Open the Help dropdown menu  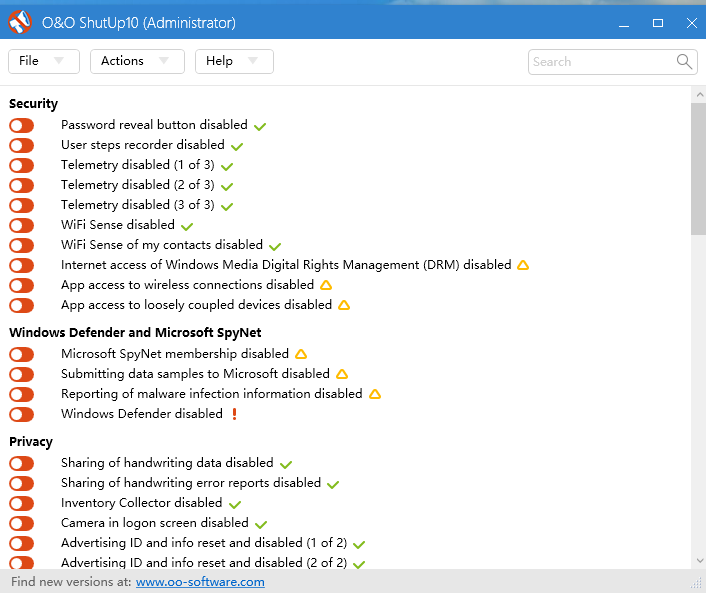233,61
